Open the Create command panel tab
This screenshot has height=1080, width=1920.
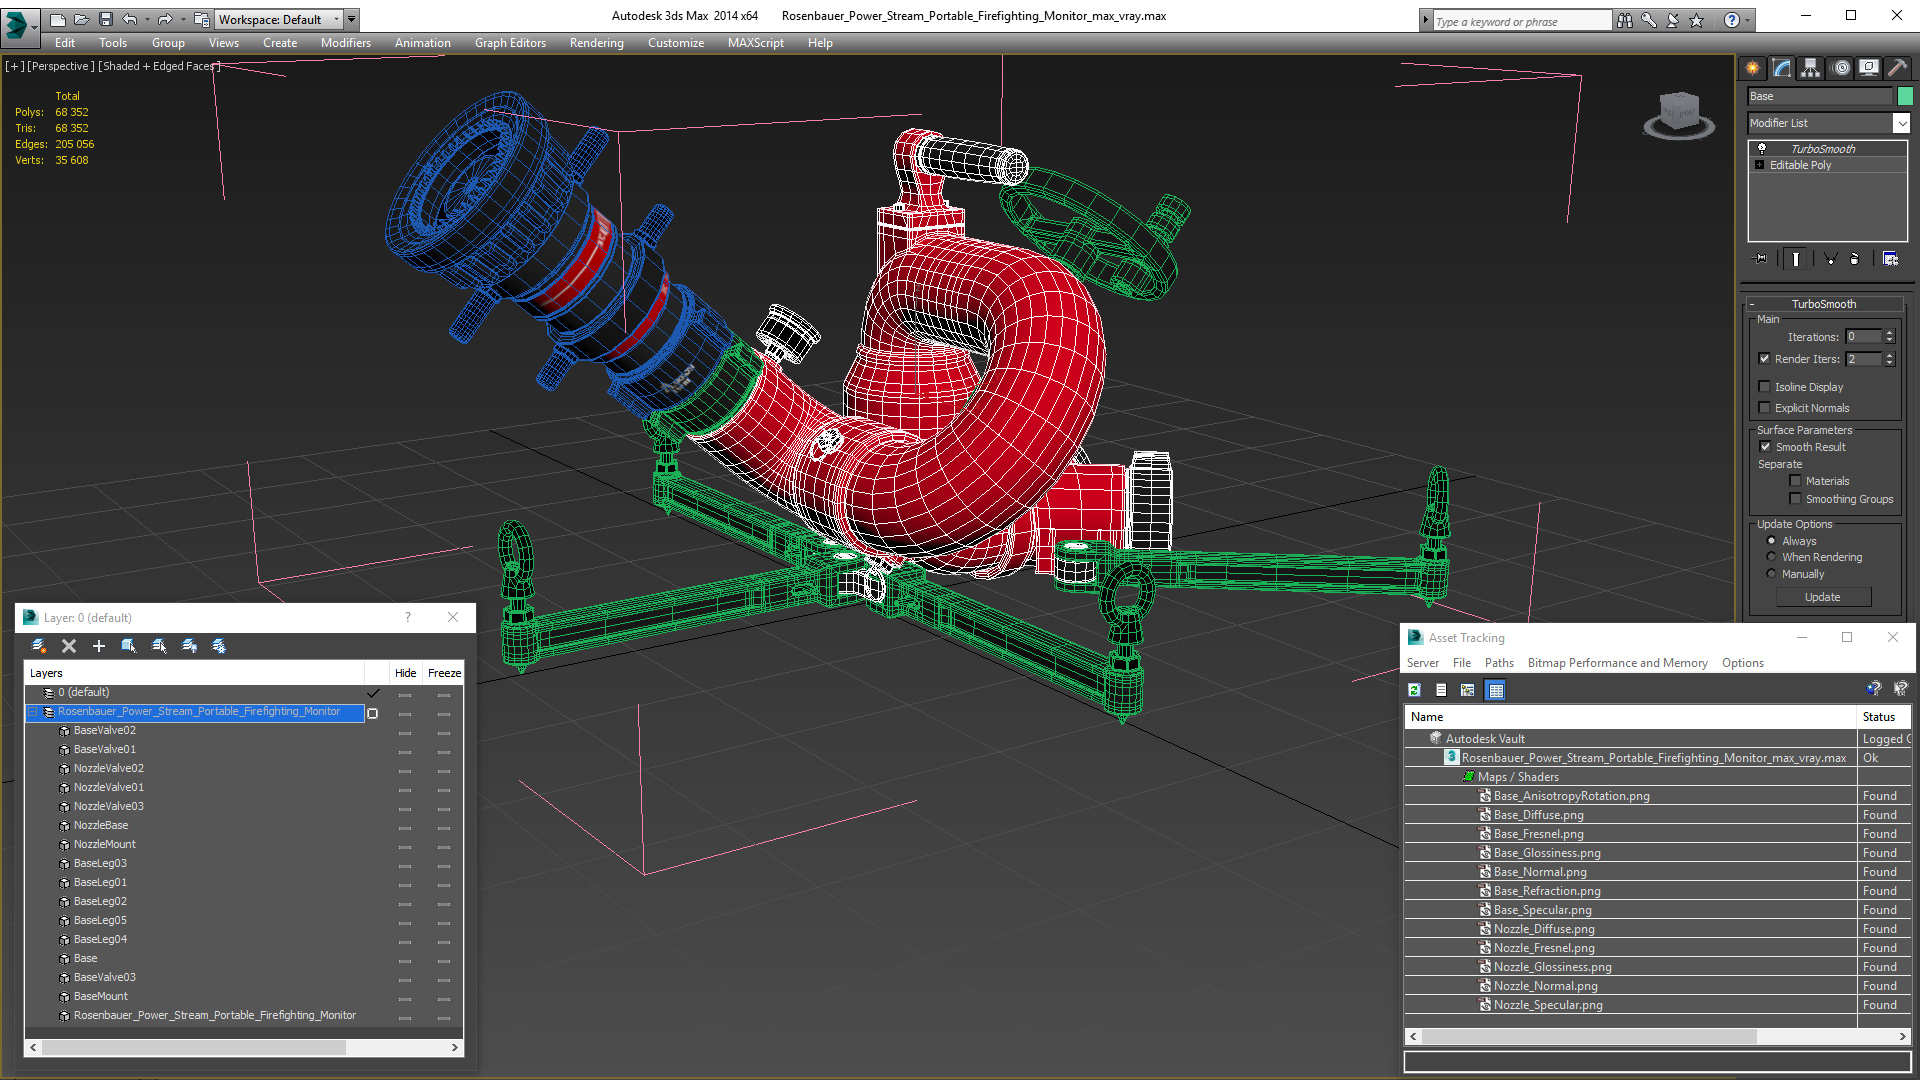coord(1753,68)
